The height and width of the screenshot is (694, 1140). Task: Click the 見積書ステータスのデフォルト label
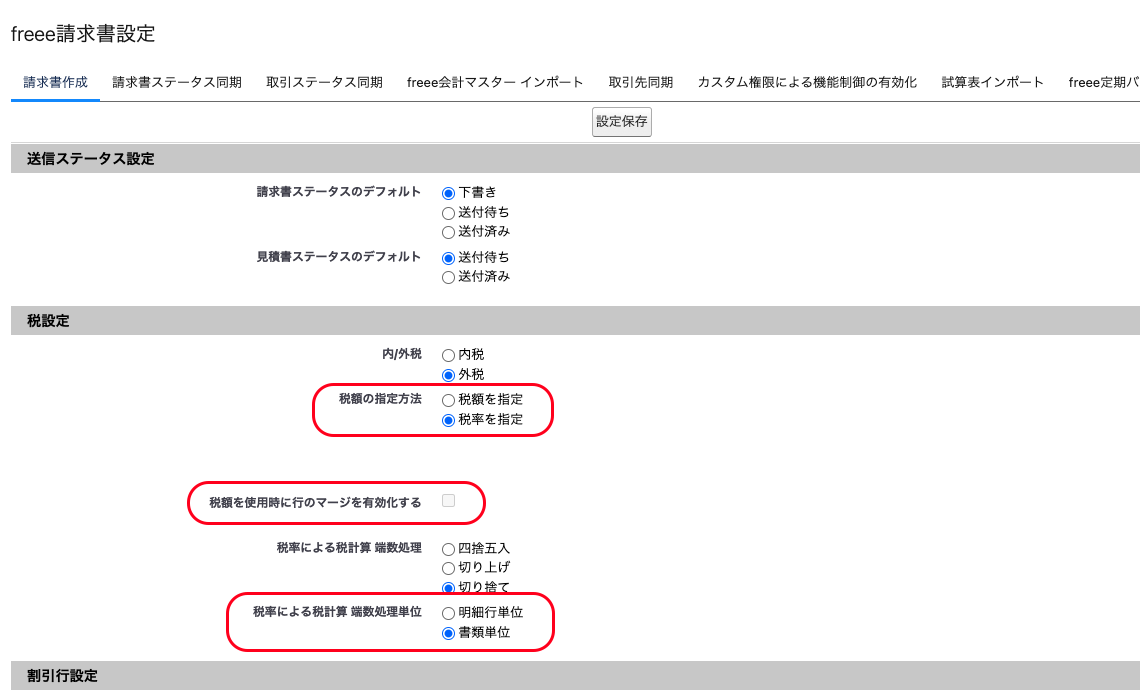pyautogui.click(x=339, y=257)
